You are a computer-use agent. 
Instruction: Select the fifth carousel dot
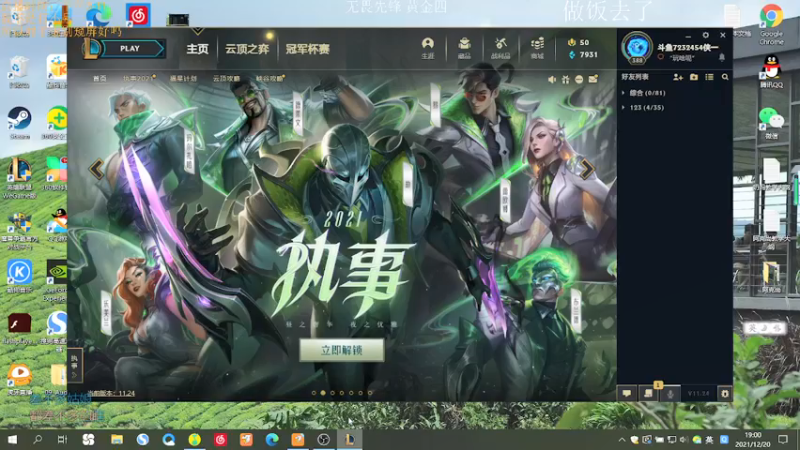point(351,393)
